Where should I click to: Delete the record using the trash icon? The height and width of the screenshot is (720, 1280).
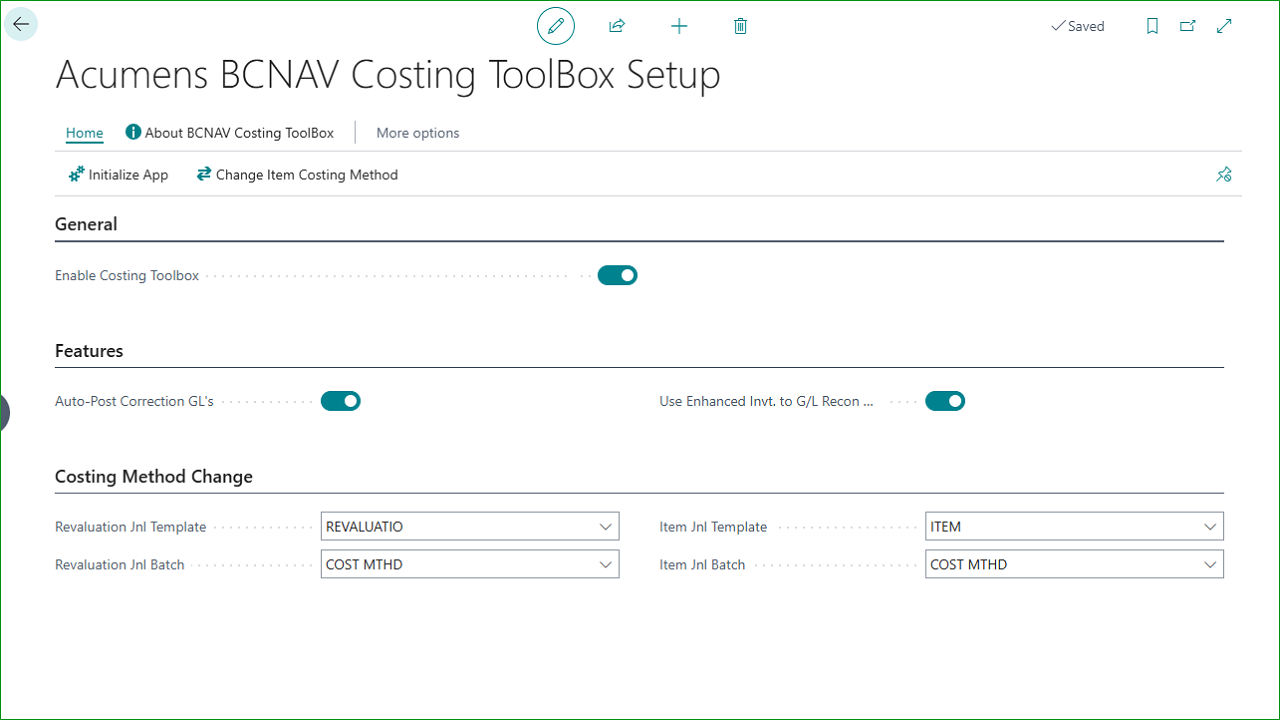coord(740,26)
